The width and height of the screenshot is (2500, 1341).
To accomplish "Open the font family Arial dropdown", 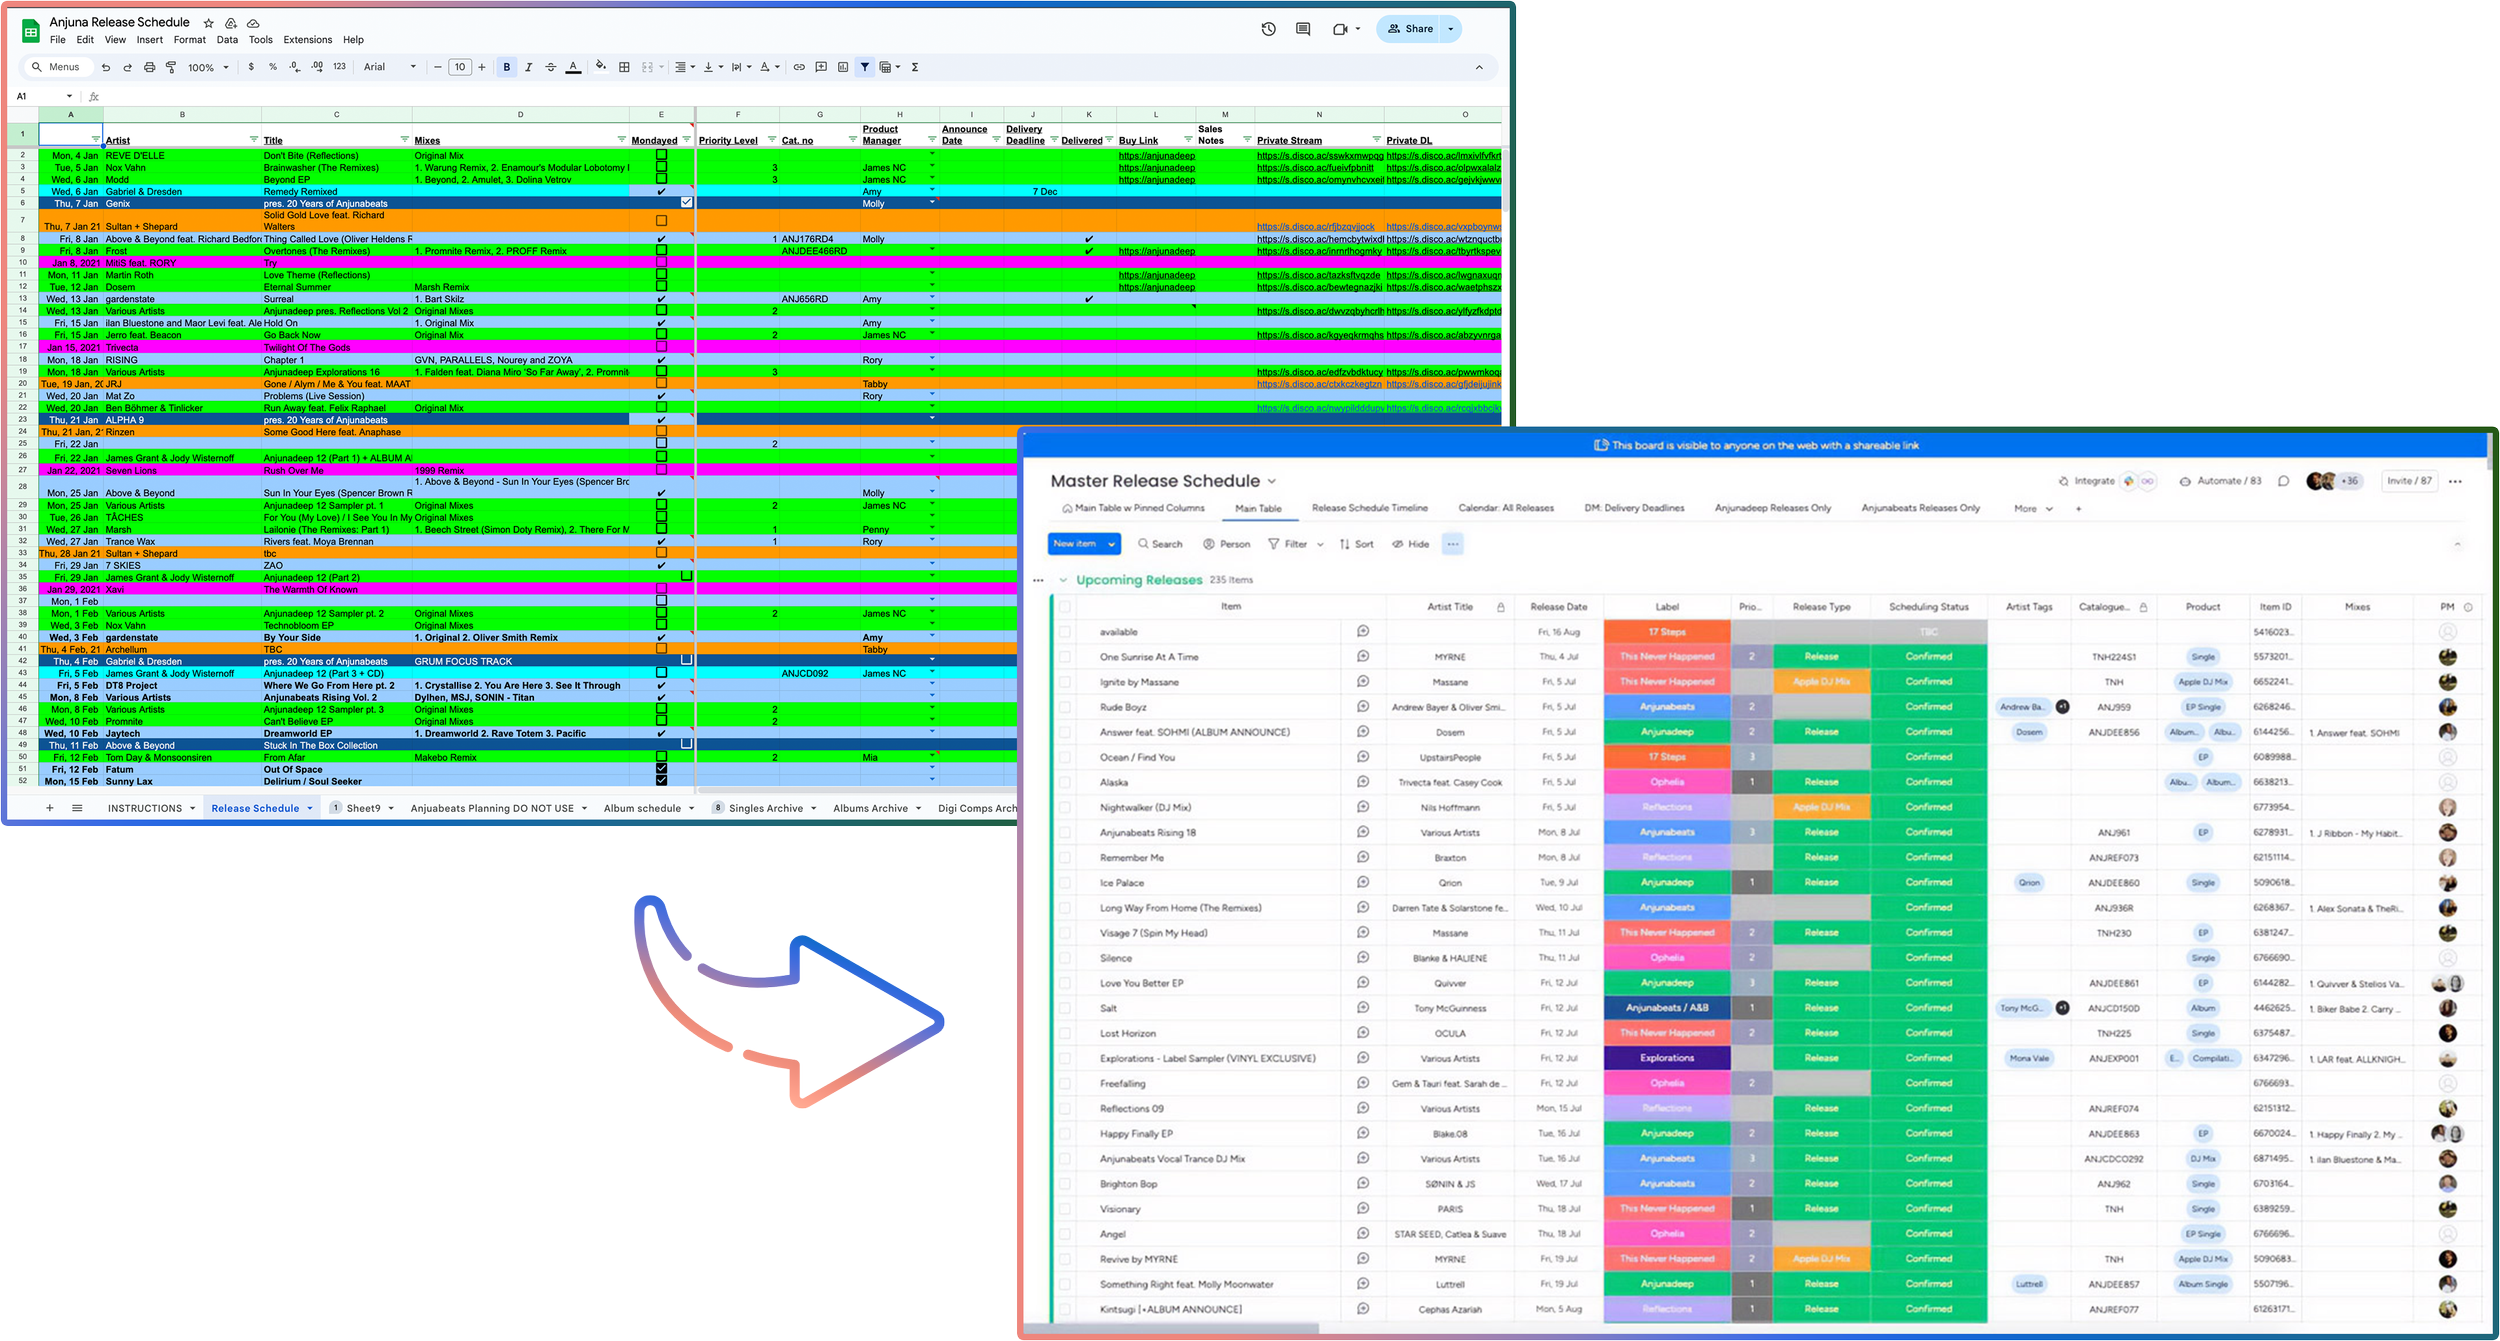I will click(x=390, y=67).
